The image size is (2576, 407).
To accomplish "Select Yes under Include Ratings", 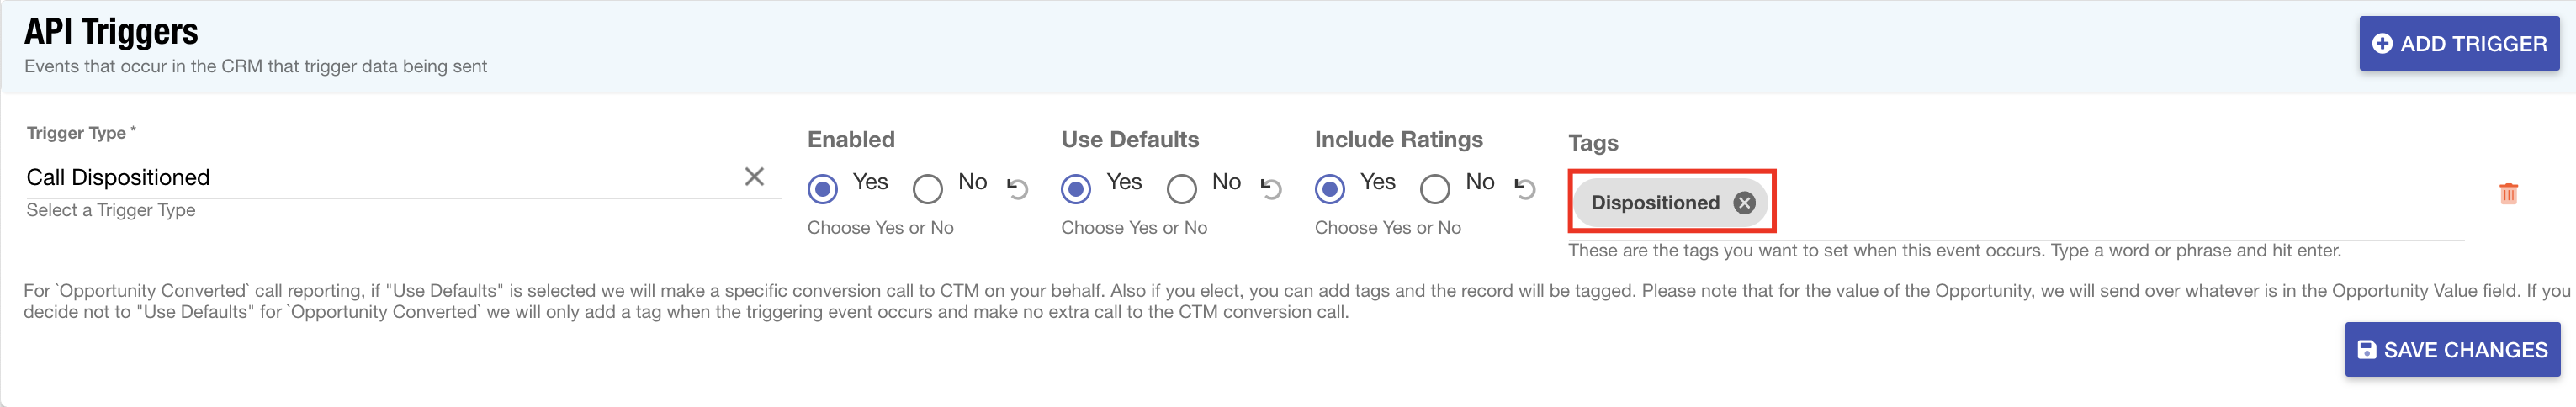I will (x=1329, y=188).
